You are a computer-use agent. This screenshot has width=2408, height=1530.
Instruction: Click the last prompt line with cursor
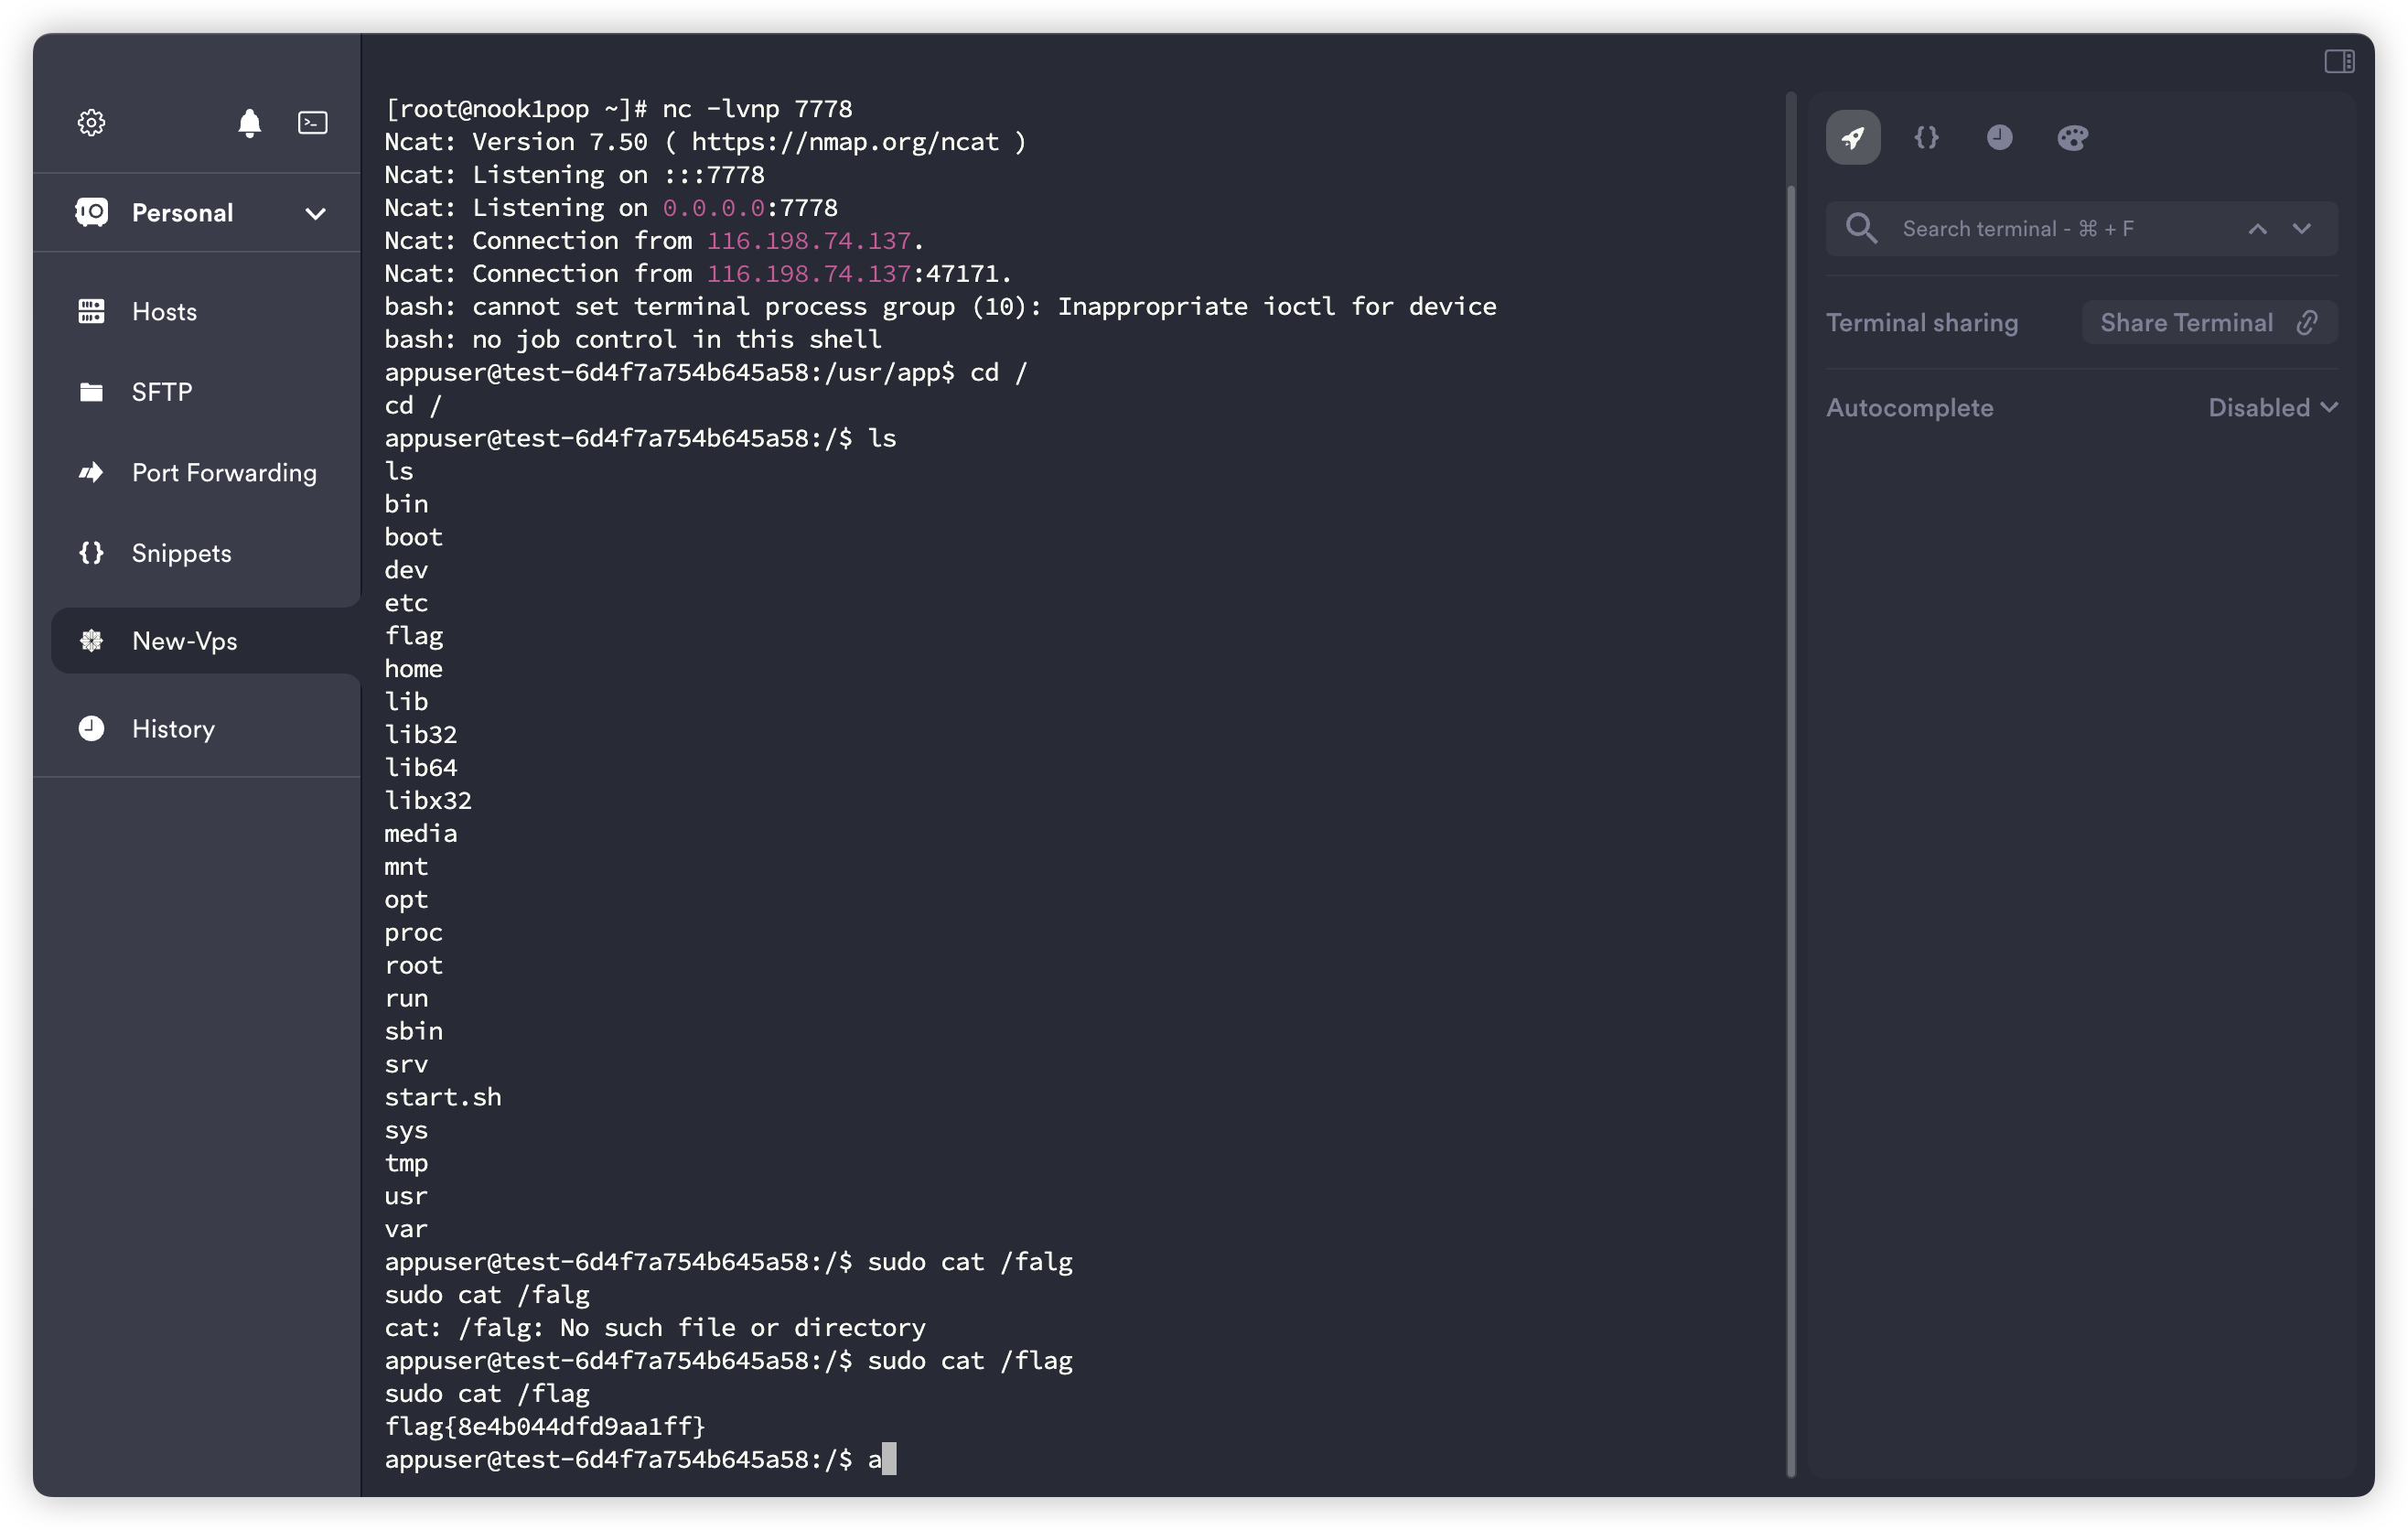pyautogui.click(x=640, y=1459)
